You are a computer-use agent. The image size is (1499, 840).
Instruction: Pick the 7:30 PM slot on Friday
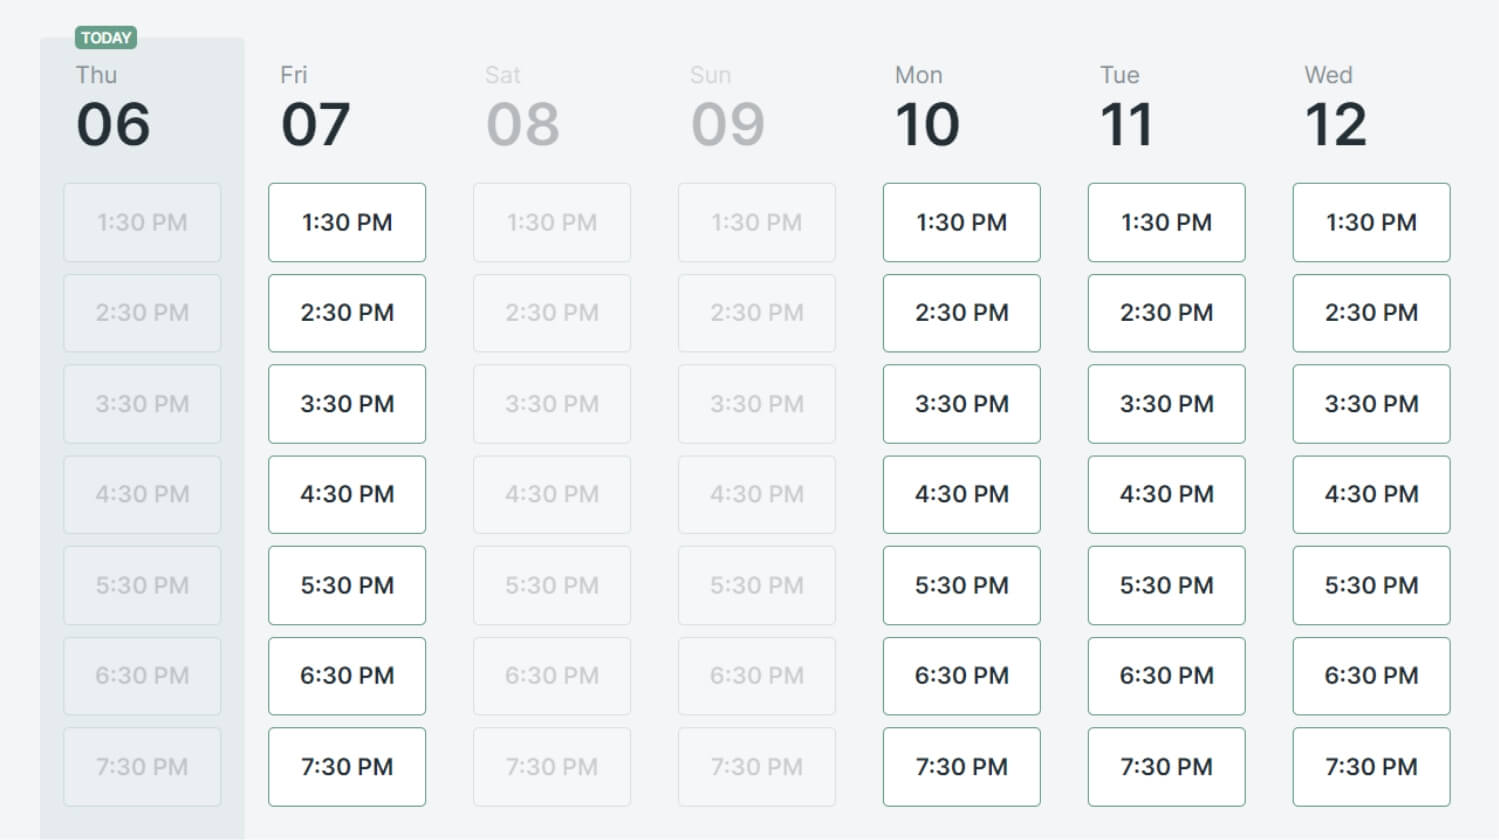coord(347,767)
